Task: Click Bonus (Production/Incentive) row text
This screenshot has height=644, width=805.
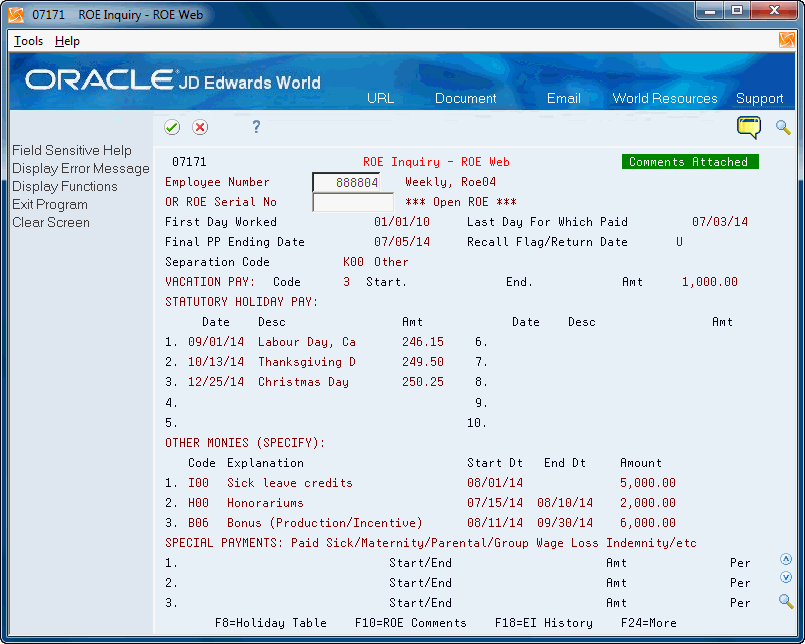Action: 325,523
